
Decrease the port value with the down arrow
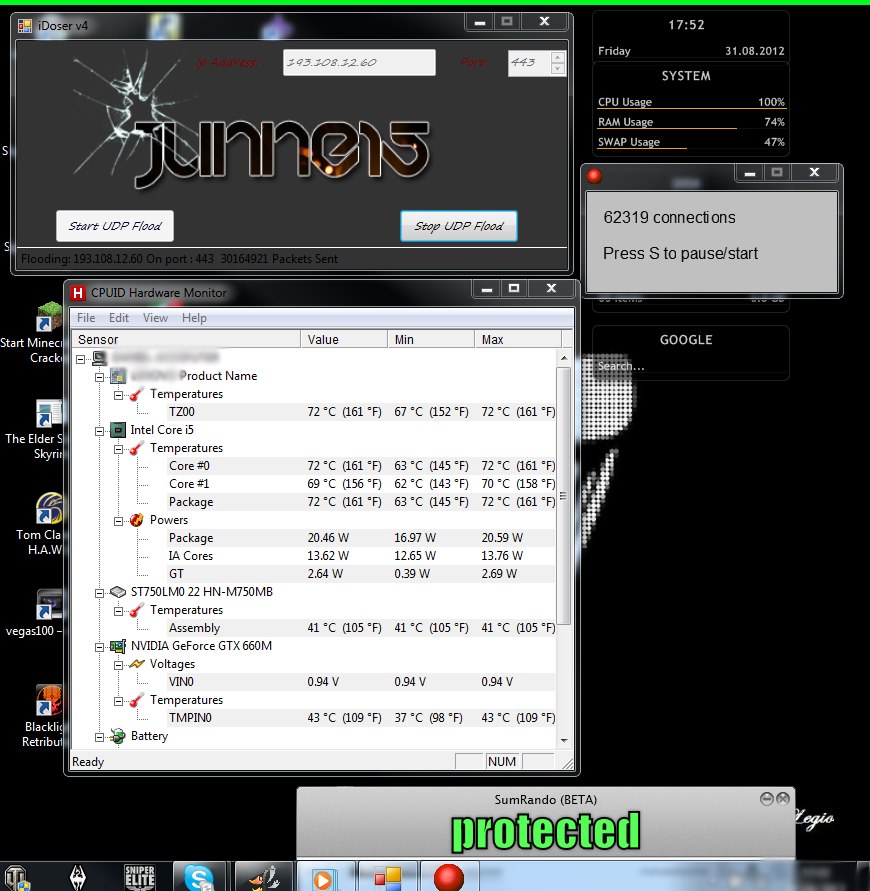[558, 69]
